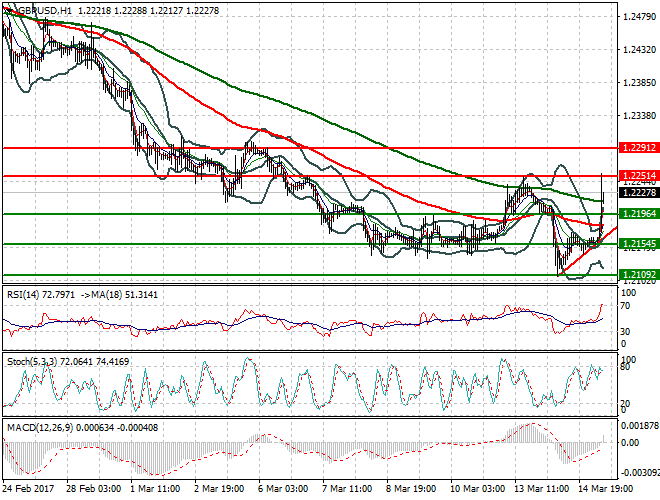This screenshot has height=500, width=660.
Task: Click the MACD(12,26,9) indicator label
Action: [x=37, y=428]
